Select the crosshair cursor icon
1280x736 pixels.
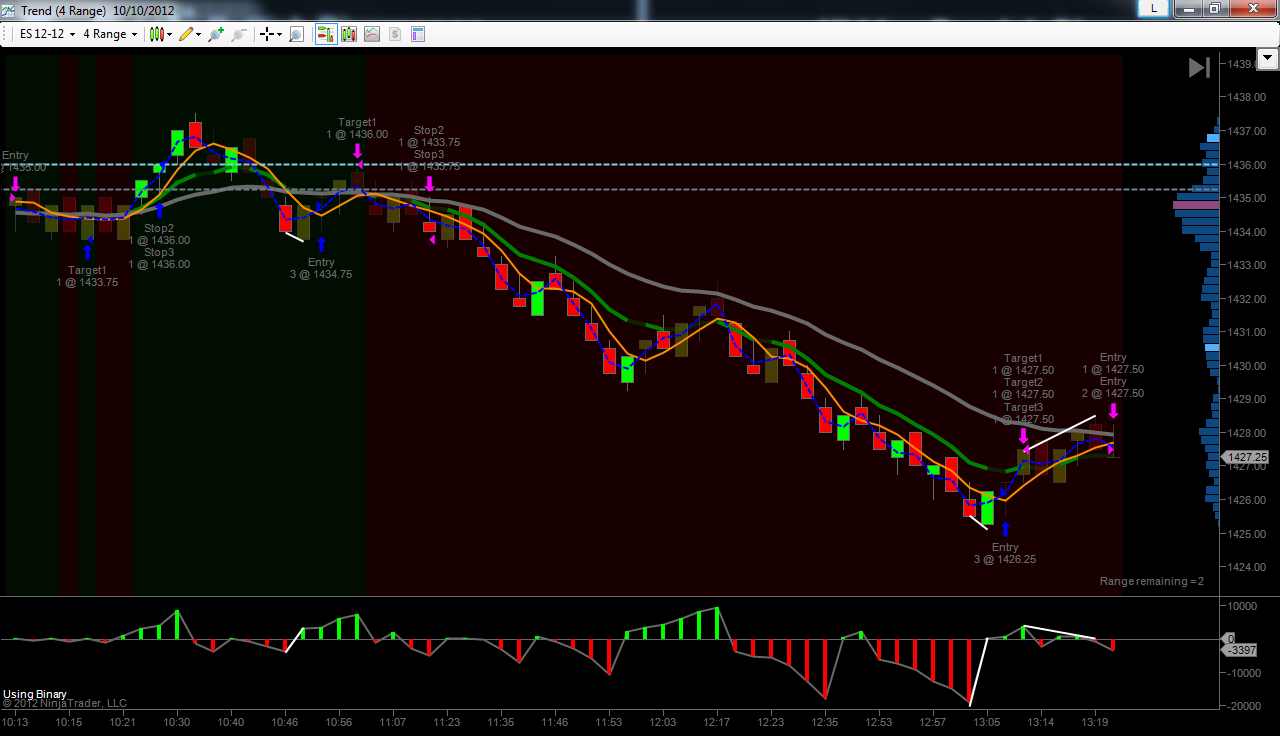267,34
